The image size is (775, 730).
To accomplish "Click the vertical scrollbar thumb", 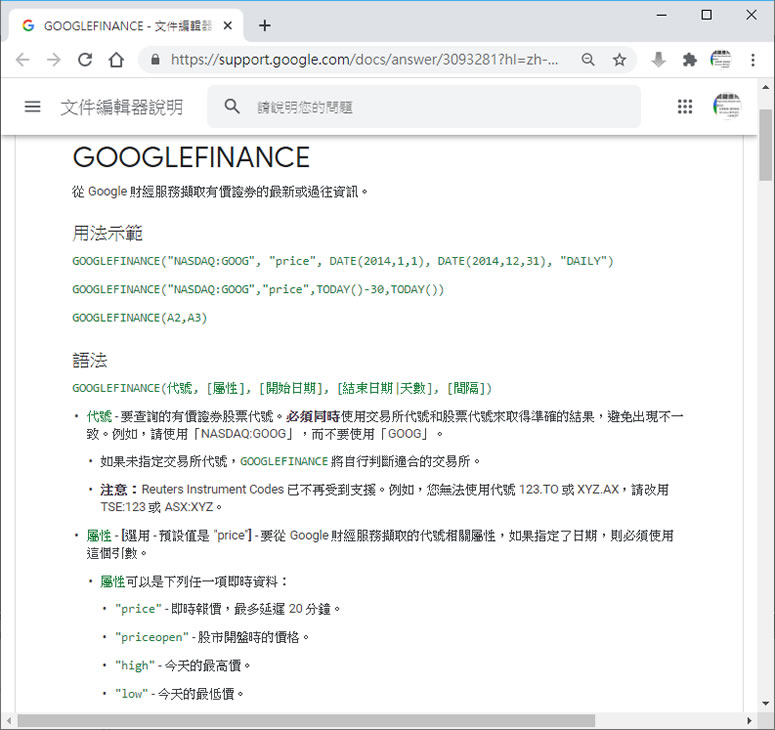I will (x=766, y=144).
